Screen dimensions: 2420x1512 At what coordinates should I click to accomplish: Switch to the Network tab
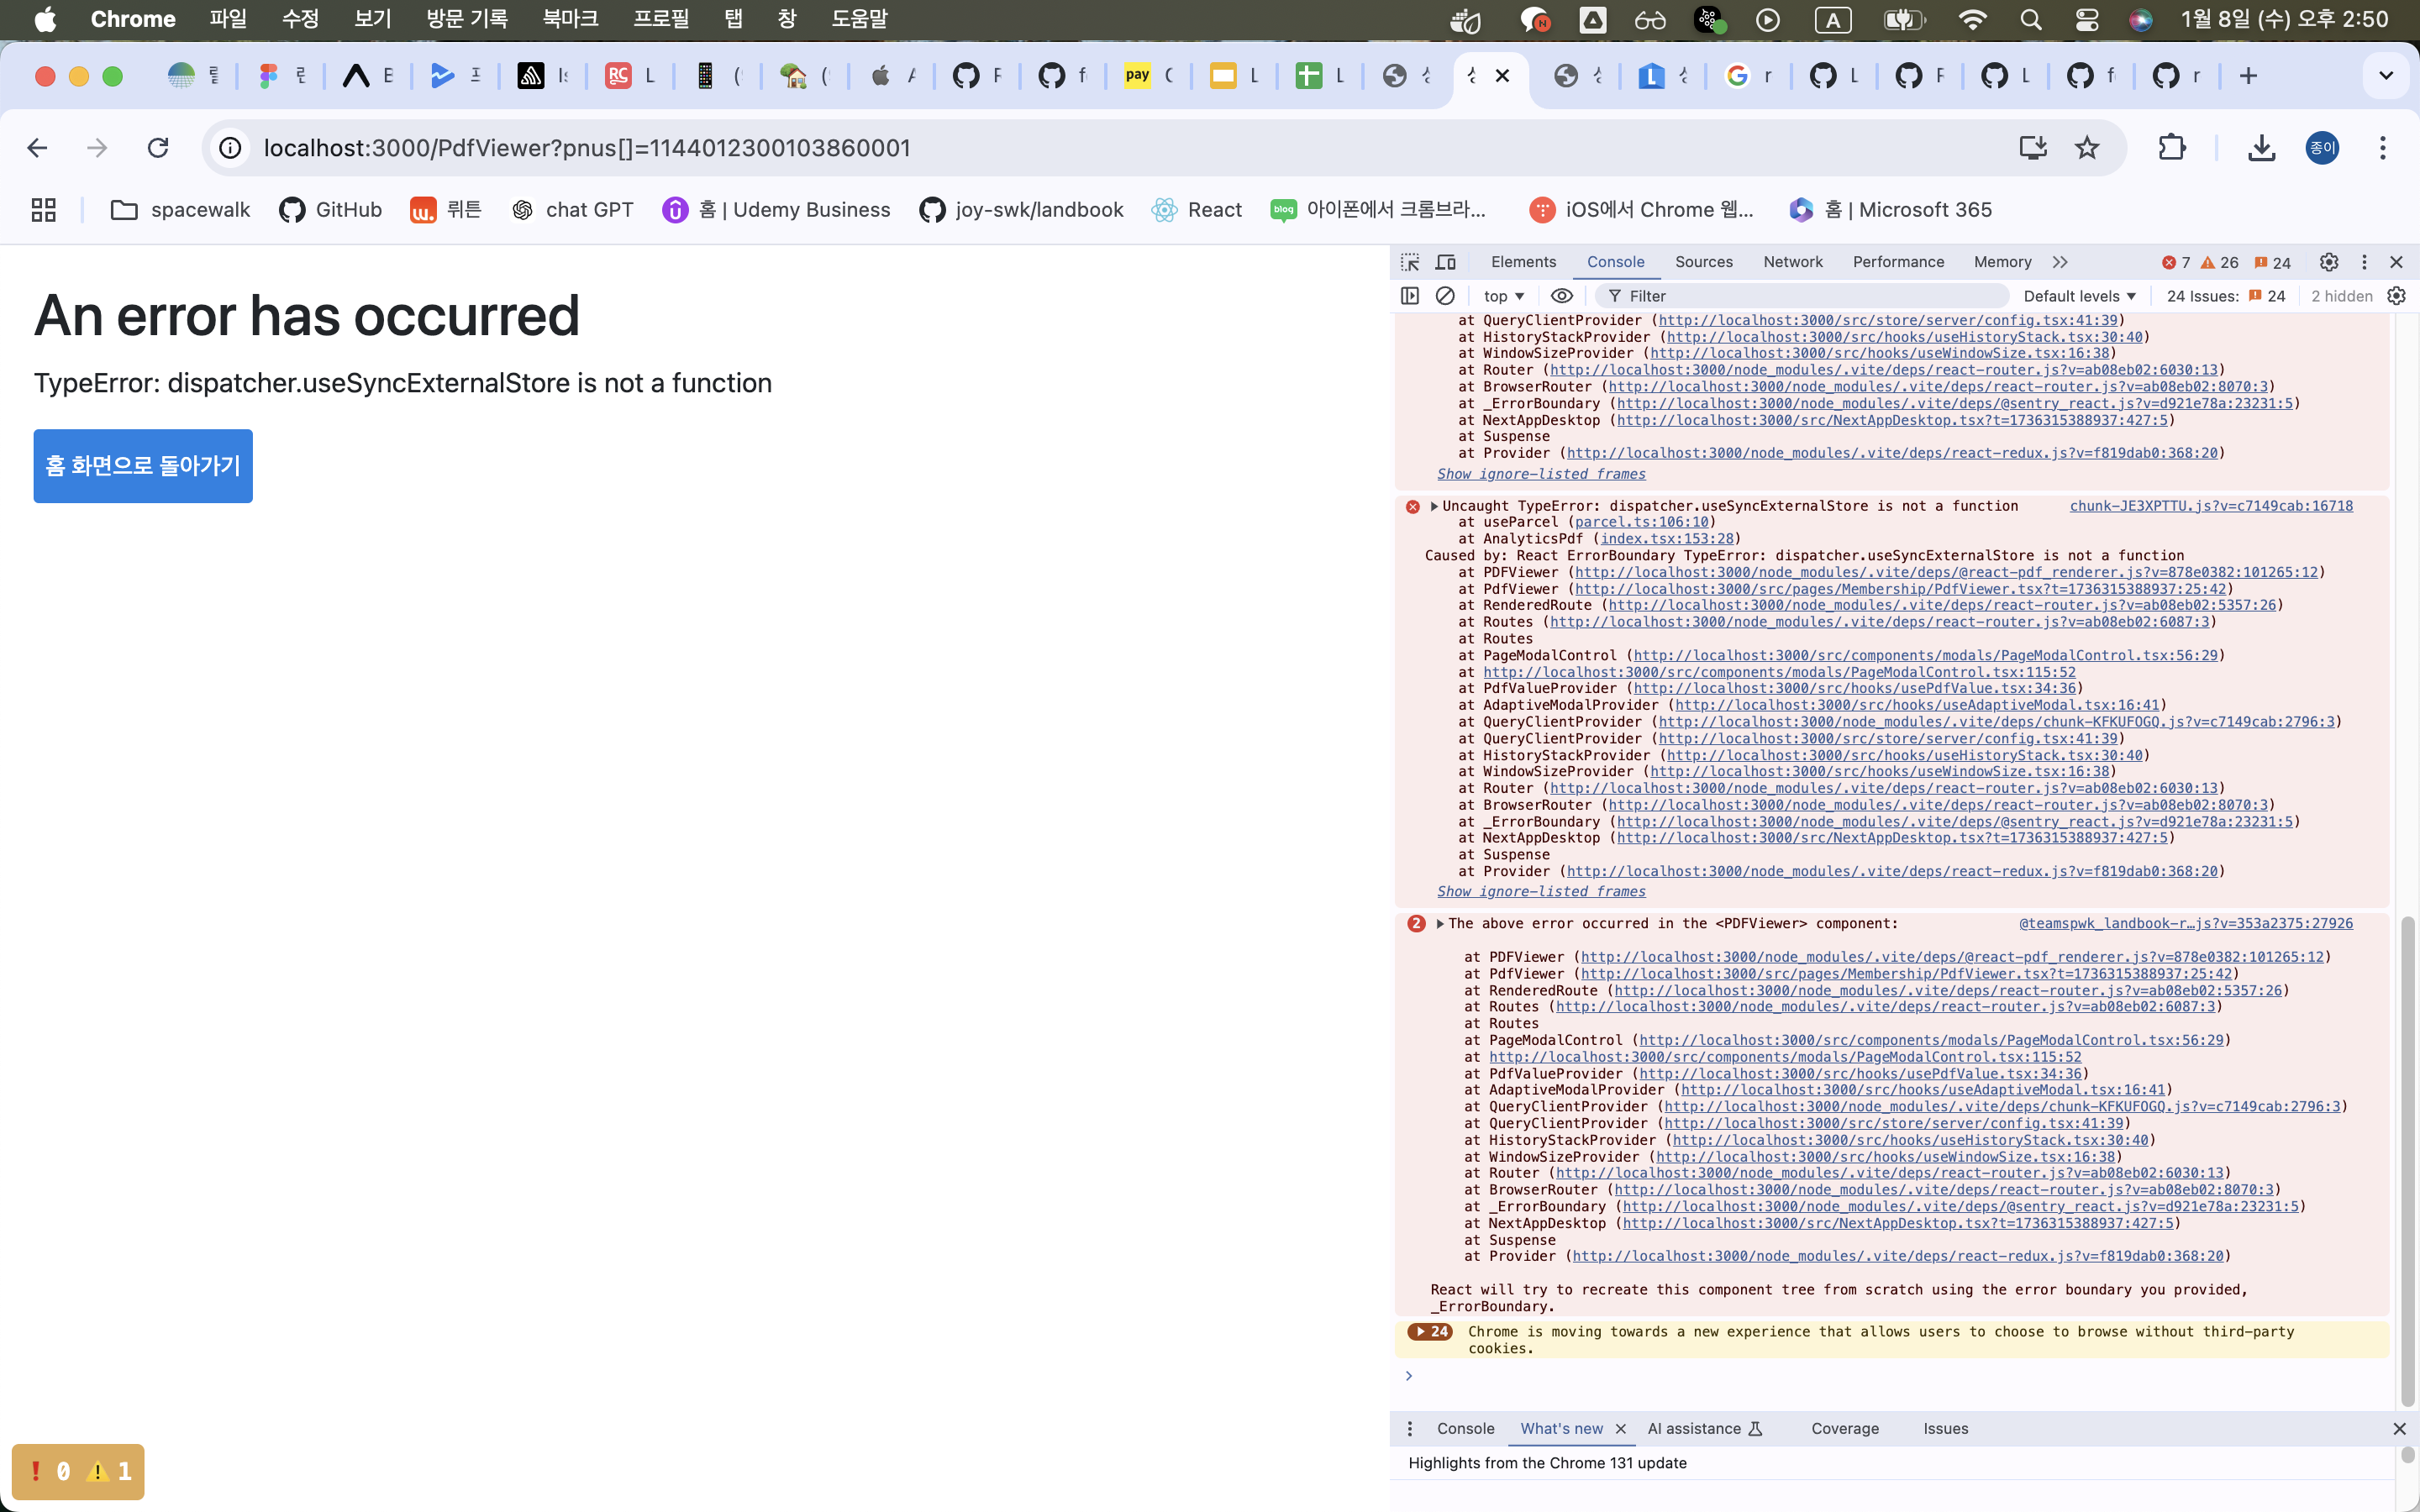[x=1792, y=262]
